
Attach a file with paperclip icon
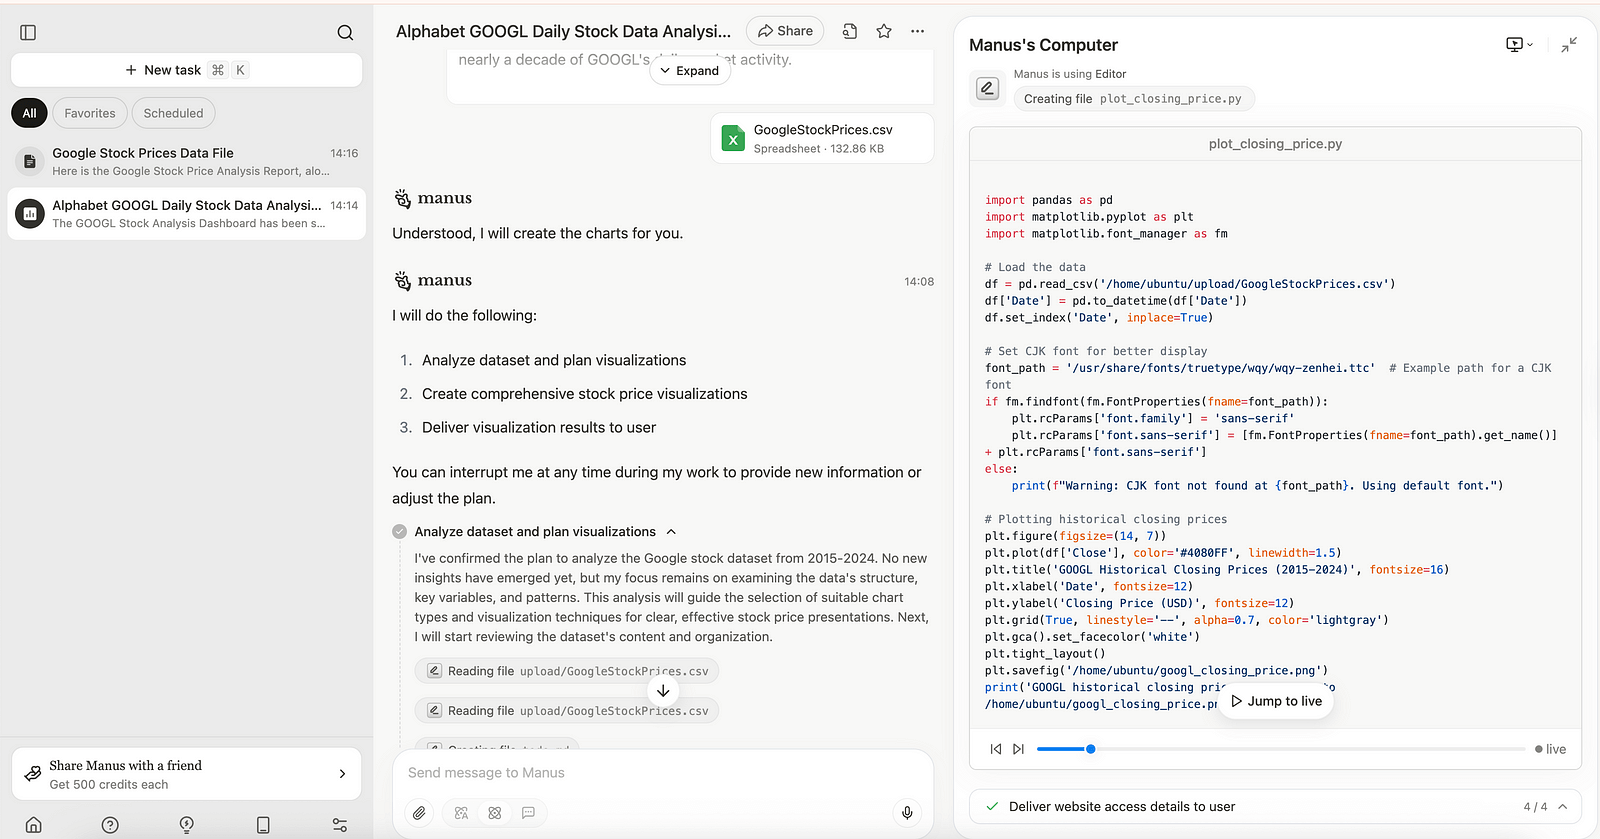(x=420, y=813)
